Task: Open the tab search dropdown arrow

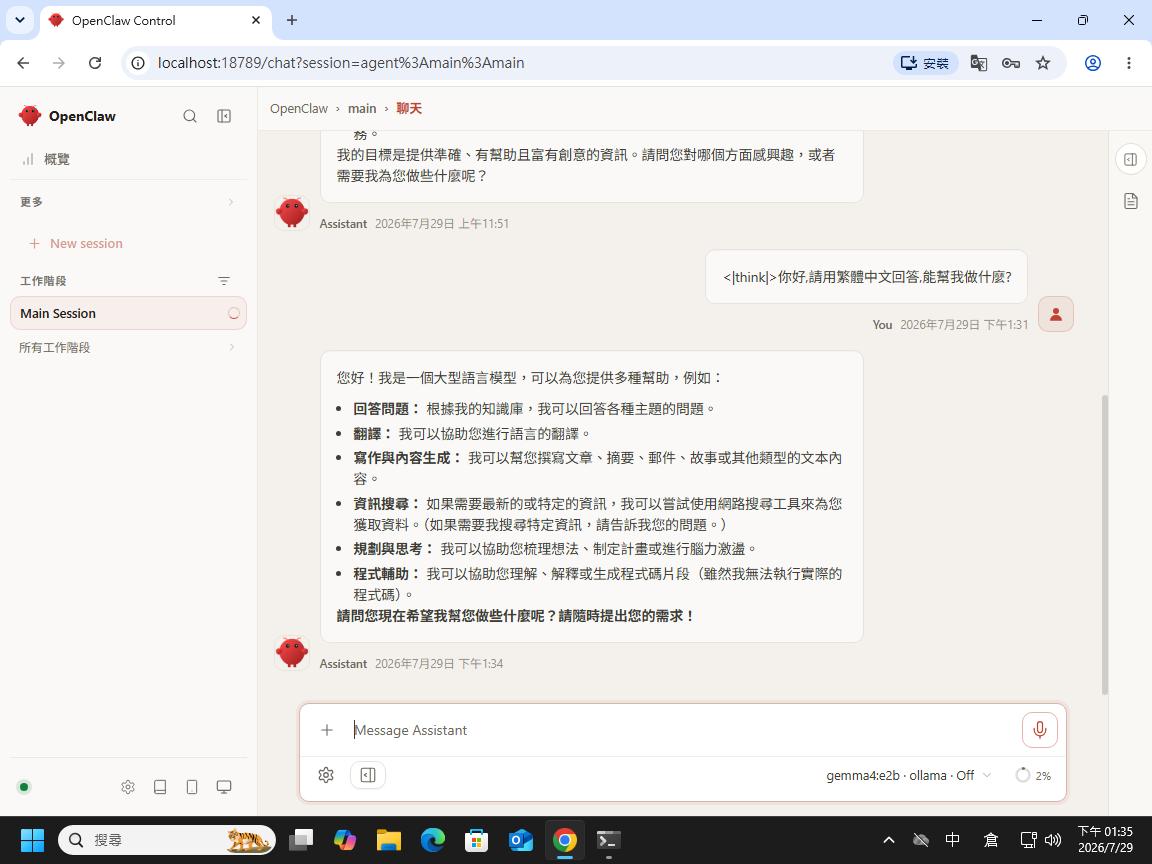Action: 20,20
